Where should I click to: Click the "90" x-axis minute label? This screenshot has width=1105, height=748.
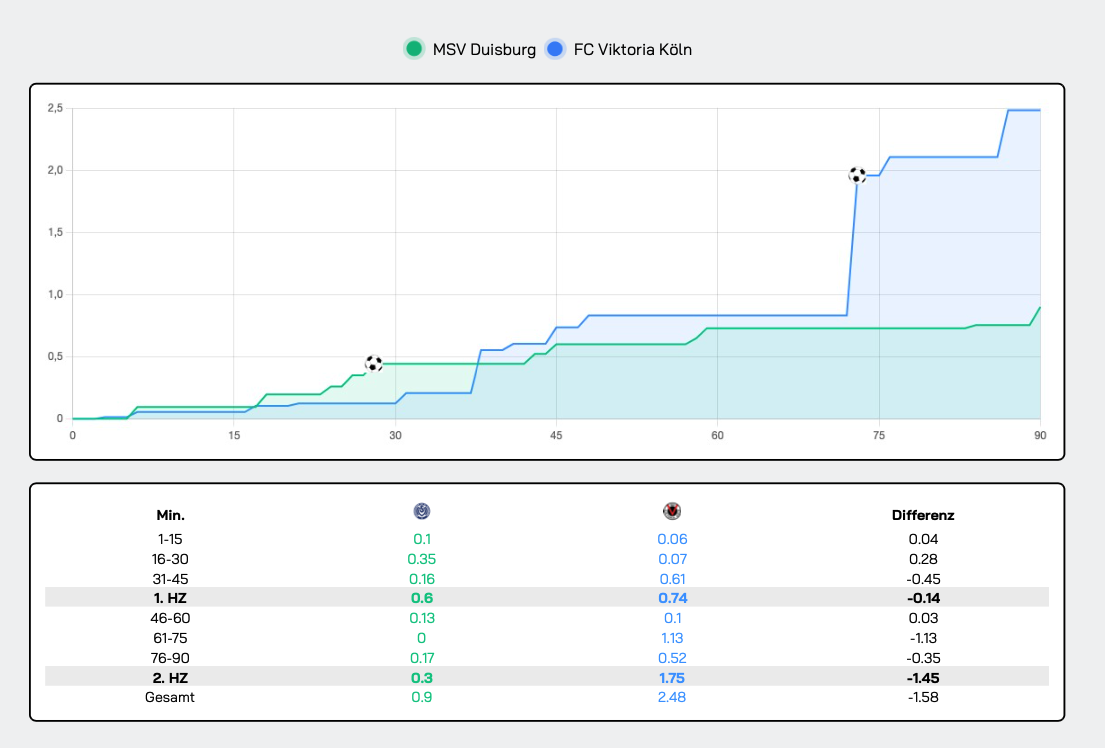(x=1040, y=436)
